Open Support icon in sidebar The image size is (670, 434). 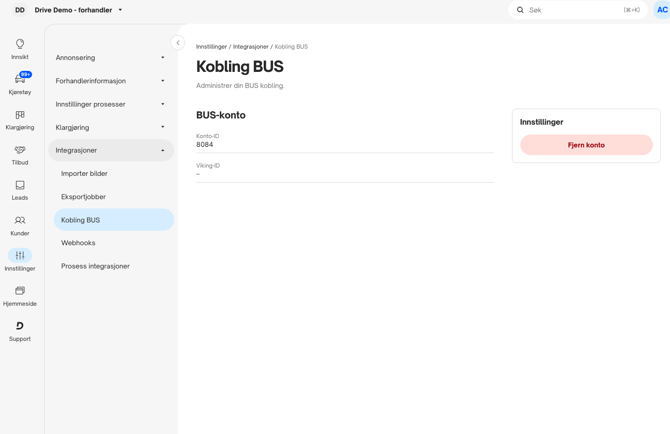tap(20, 326)
